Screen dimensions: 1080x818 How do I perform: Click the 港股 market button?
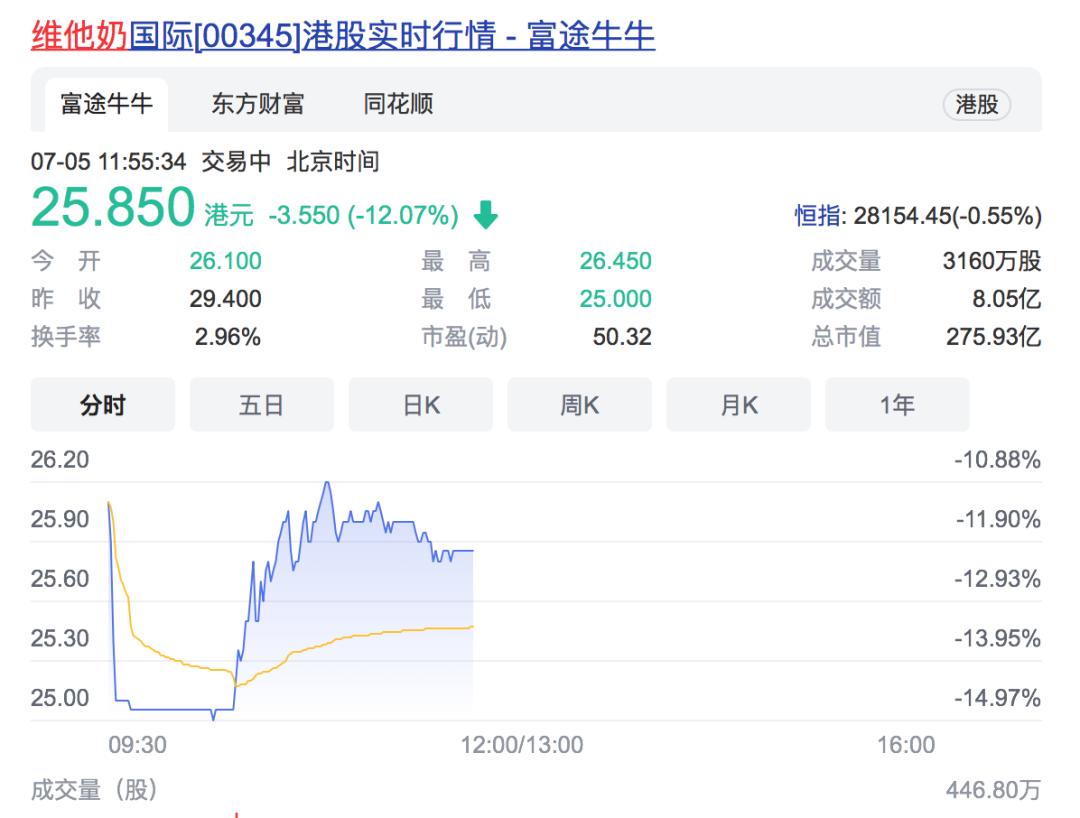click(977, 104)
